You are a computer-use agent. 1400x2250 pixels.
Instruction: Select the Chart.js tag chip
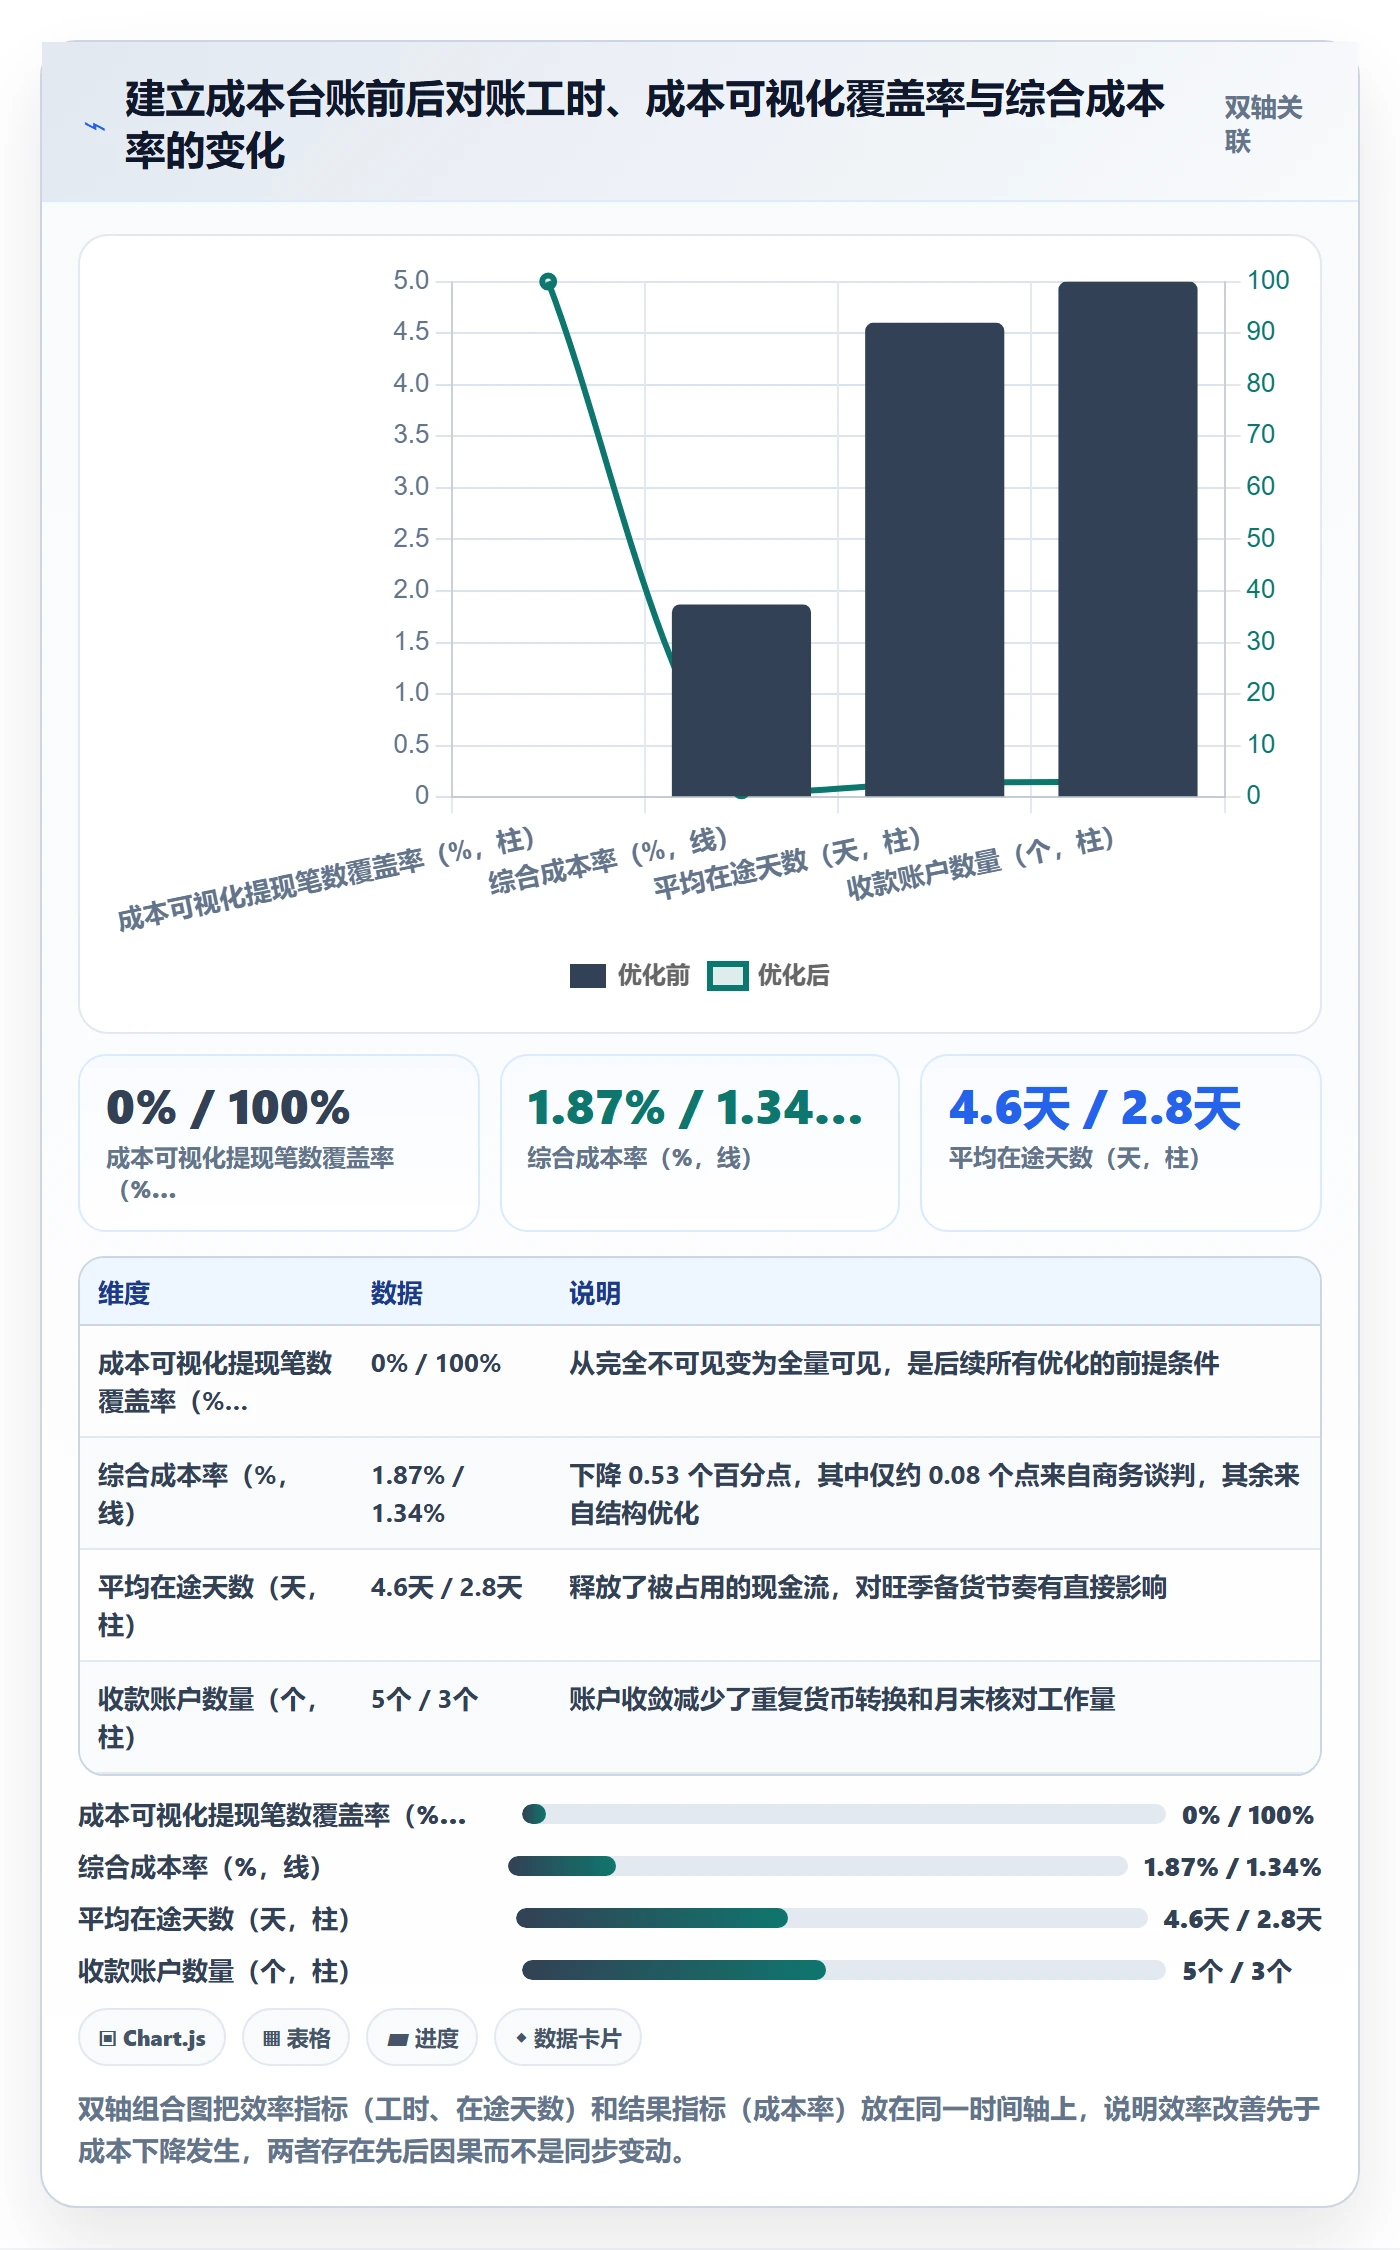(x=152, y=2038)
